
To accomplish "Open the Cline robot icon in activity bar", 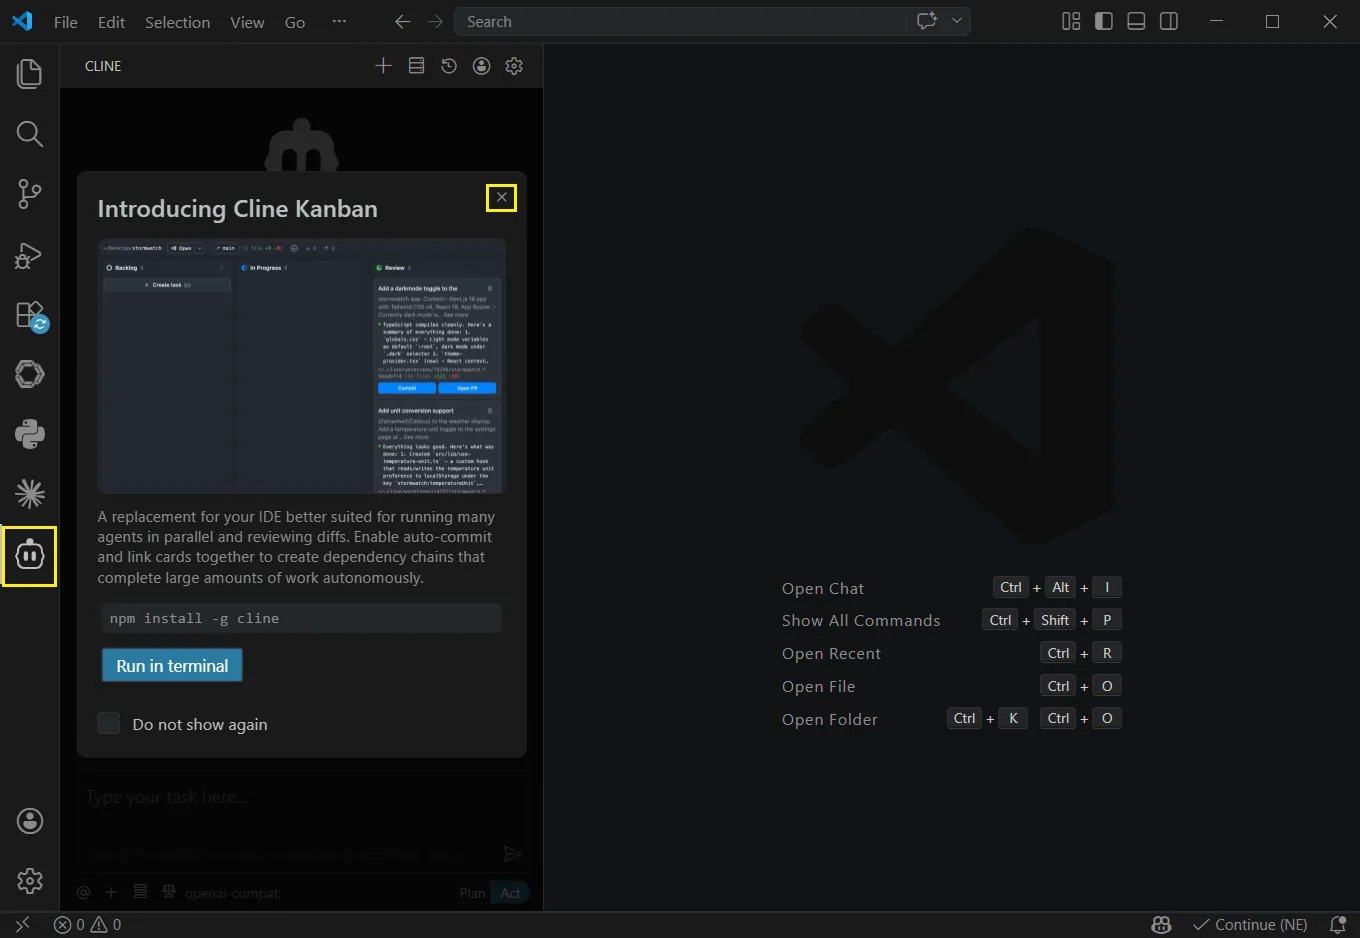I will (x=30, y=555).
